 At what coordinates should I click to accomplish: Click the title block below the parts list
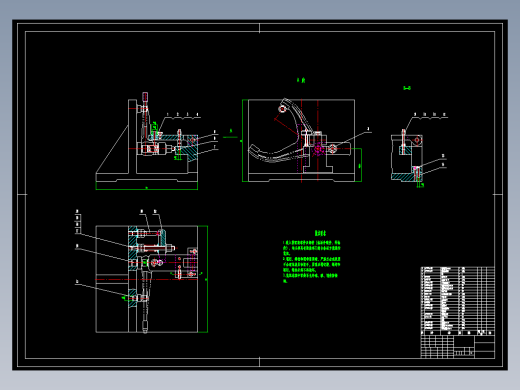coord(458,347)
